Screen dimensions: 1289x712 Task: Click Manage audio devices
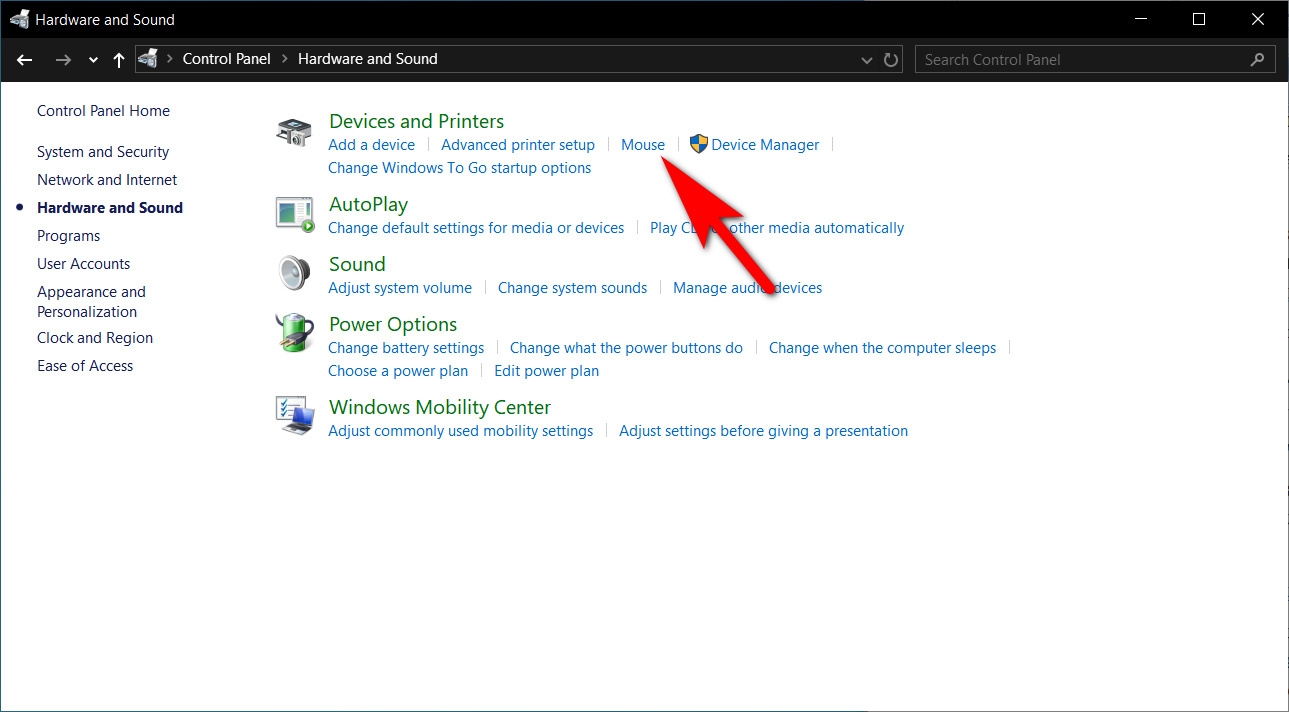click(747, 288)
